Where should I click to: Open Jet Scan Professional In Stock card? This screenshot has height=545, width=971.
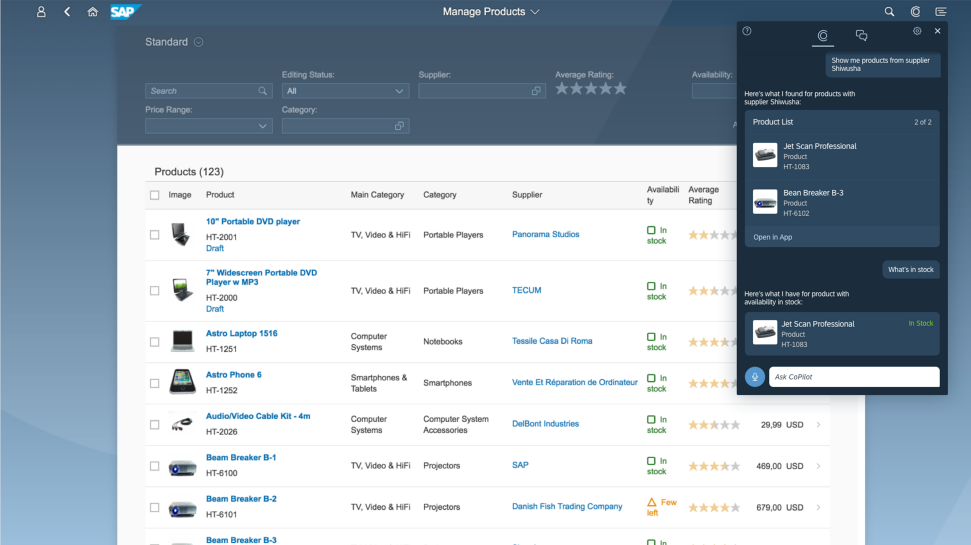(x=842, y=334)
